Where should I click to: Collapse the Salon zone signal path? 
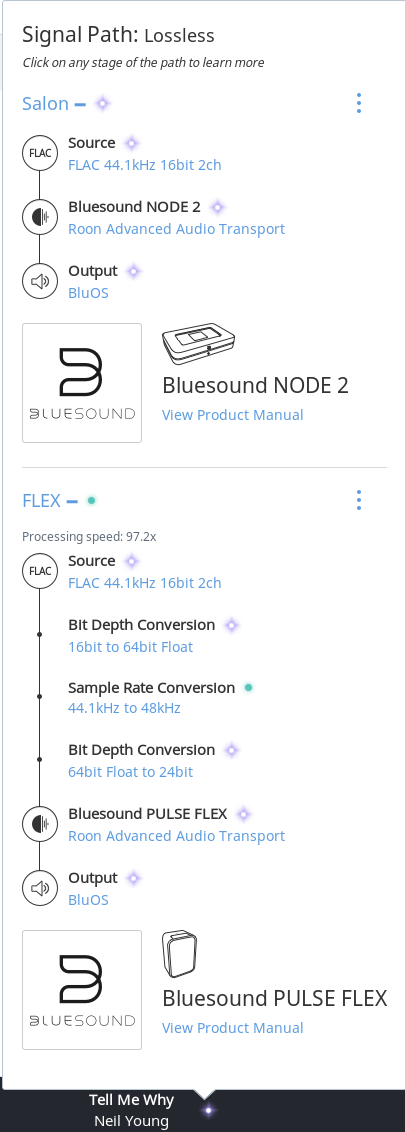(80, 104)
